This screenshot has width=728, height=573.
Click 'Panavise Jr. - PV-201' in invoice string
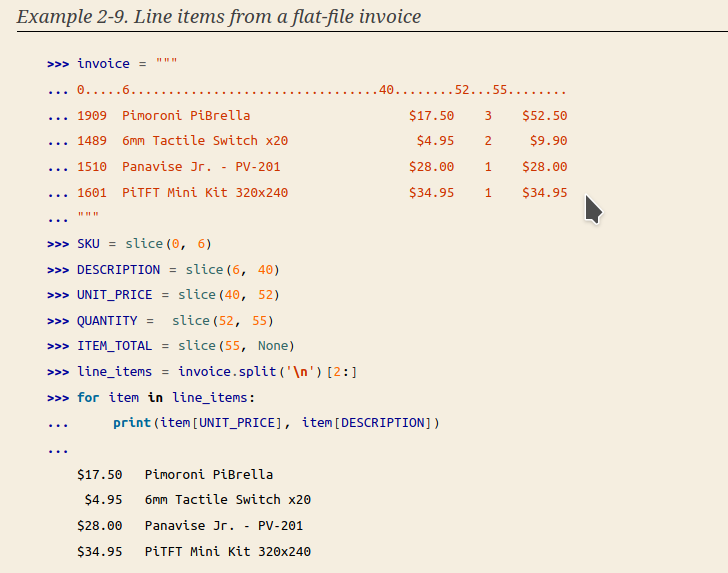pos(202,167)
